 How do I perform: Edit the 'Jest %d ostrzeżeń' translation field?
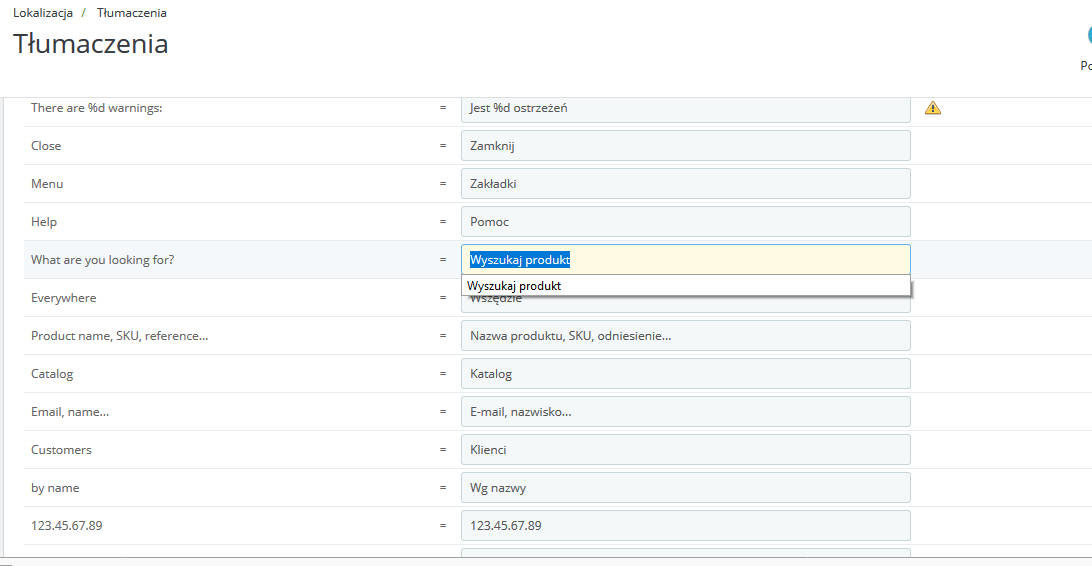coord(685,108)
